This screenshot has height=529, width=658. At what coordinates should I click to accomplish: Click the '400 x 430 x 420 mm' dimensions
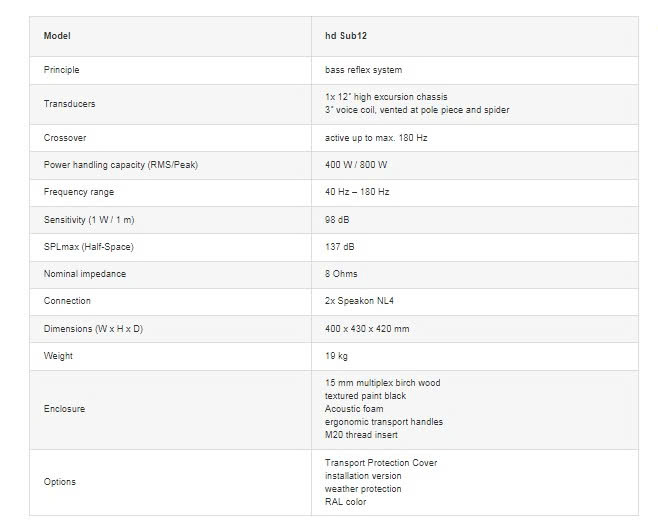[367, 328]
